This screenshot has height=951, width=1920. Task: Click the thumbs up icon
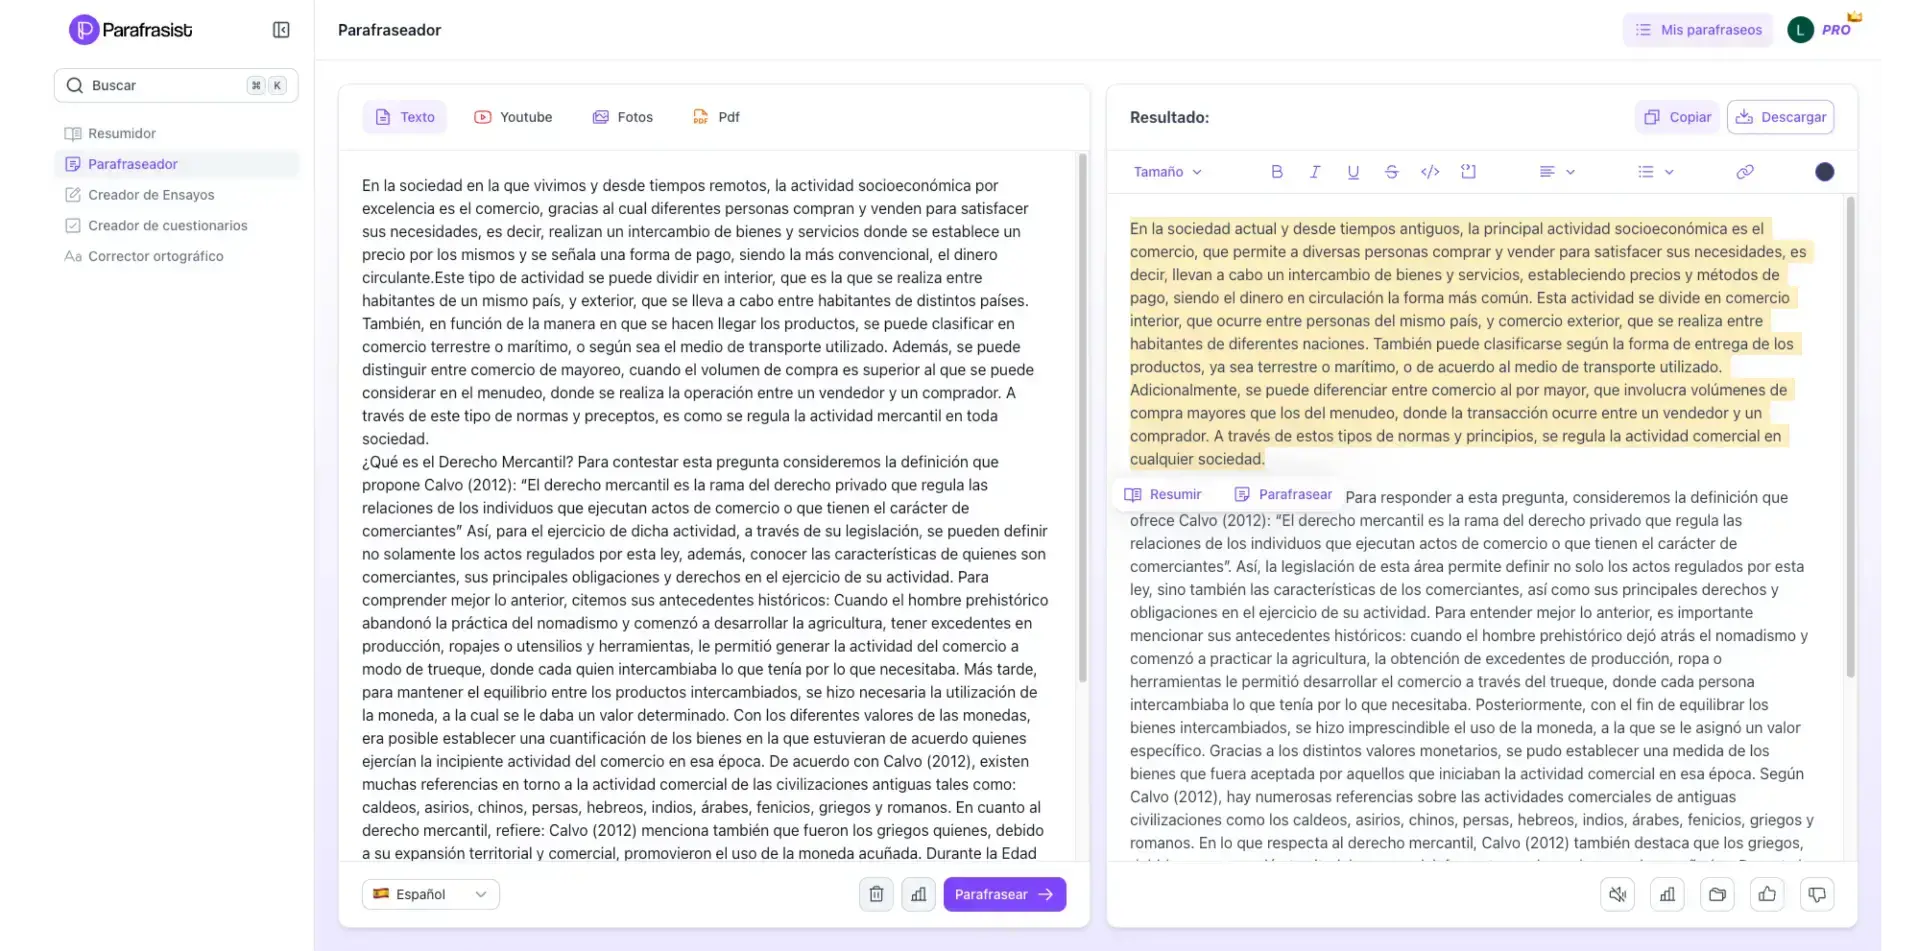click(1767, 894)
